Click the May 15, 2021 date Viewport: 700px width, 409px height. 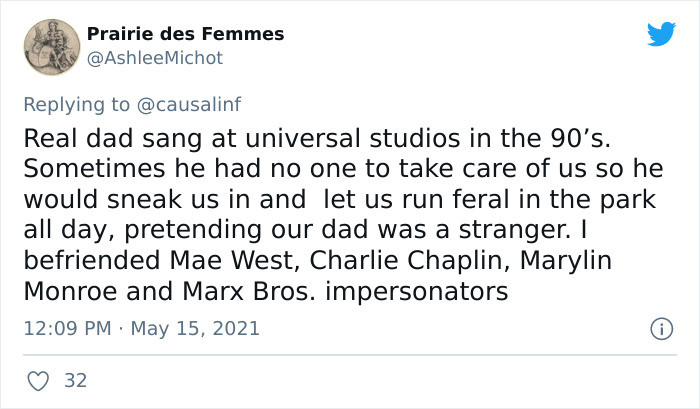(x=195, y=329)
